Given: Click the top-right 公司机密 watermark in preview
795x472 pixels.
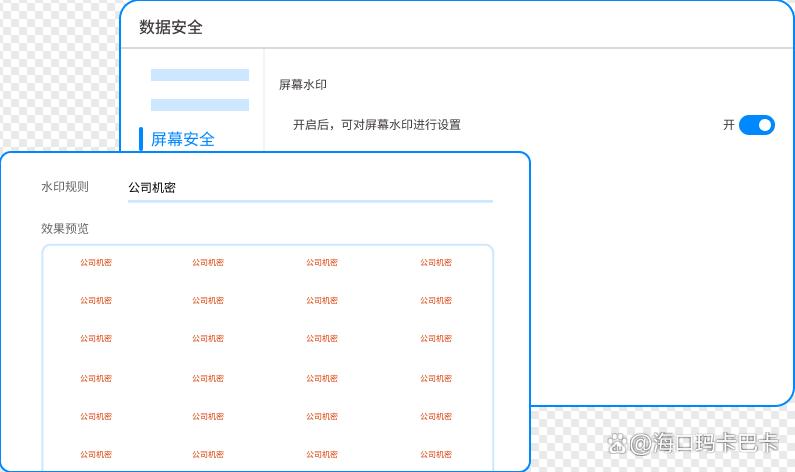Looking at the screenshot, I should [x=436, y=263].
